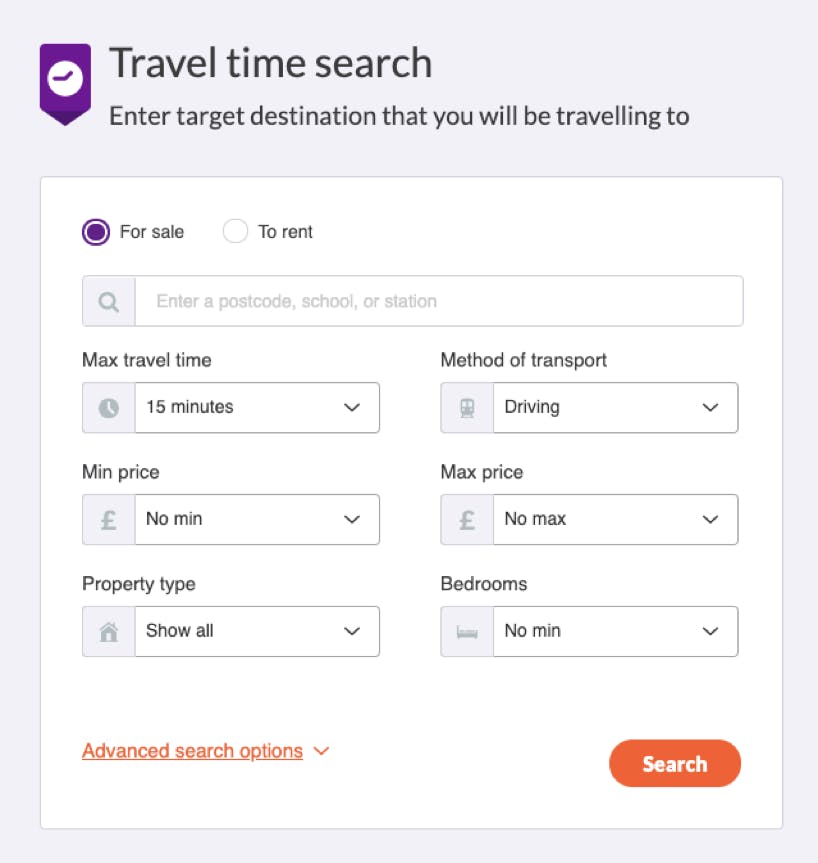
Task: Open the Method of transport dropdown
Action: point(615,407)
